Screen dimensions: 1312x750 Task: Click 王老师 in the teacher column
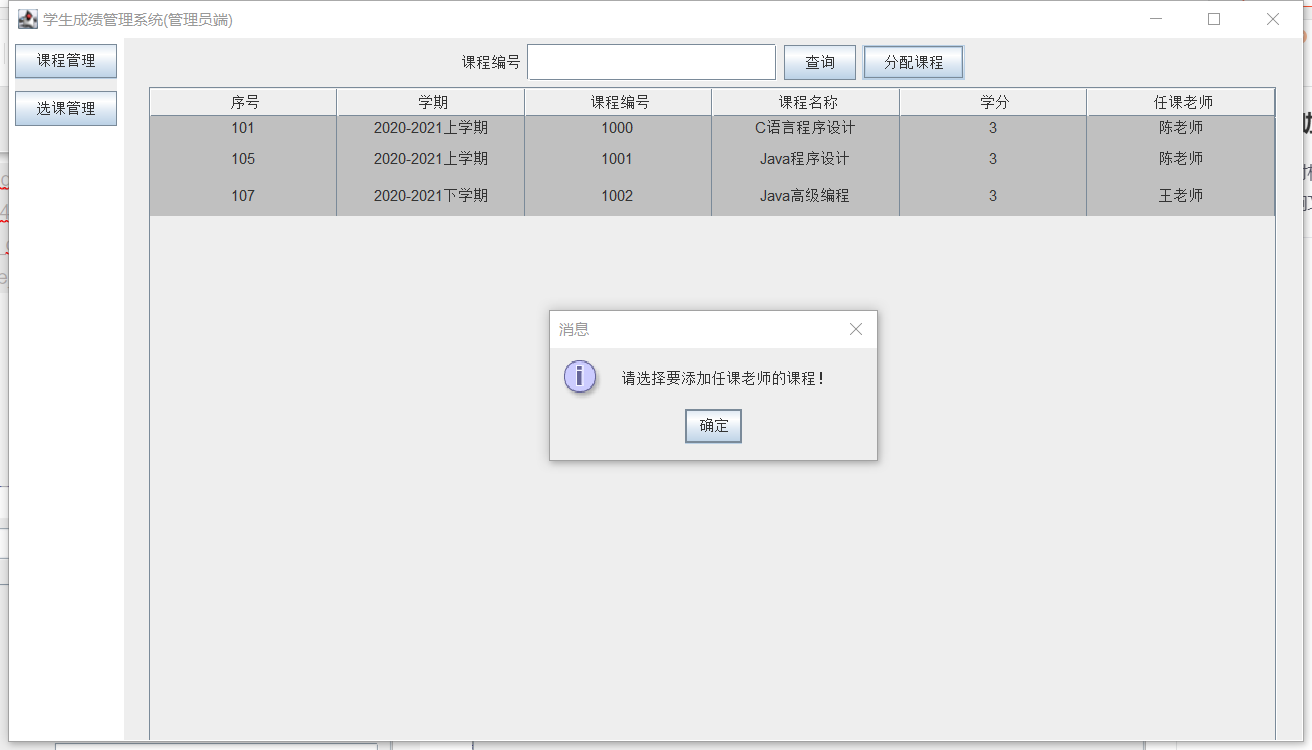(x=1181, y=196)
